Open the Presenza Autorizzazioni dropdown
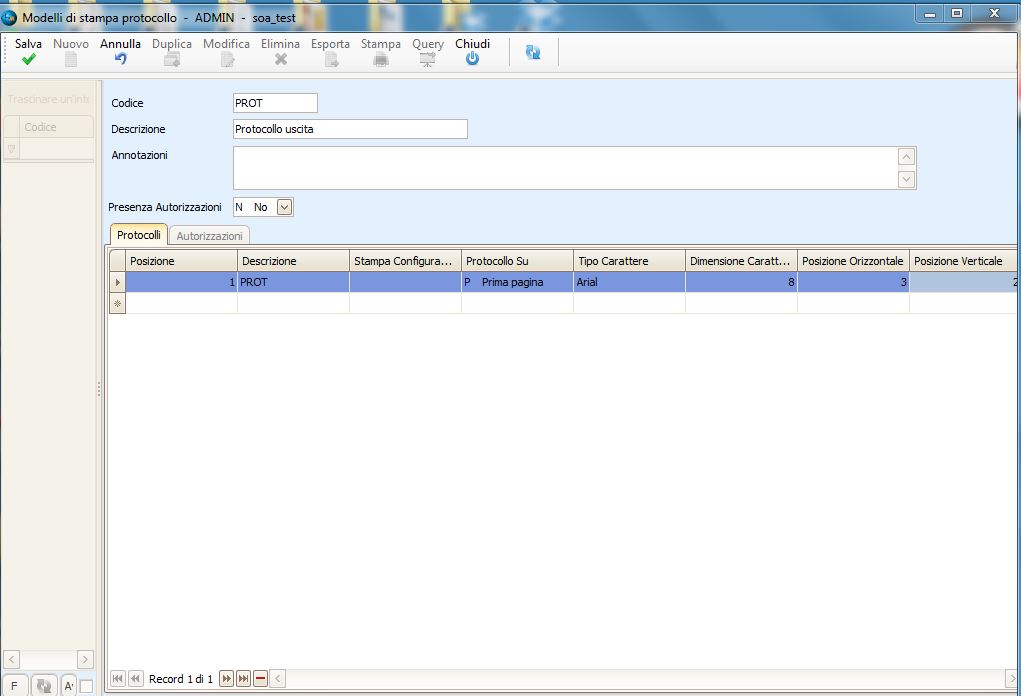Screen dimensions: 1021x696 [x=284, y=207]
